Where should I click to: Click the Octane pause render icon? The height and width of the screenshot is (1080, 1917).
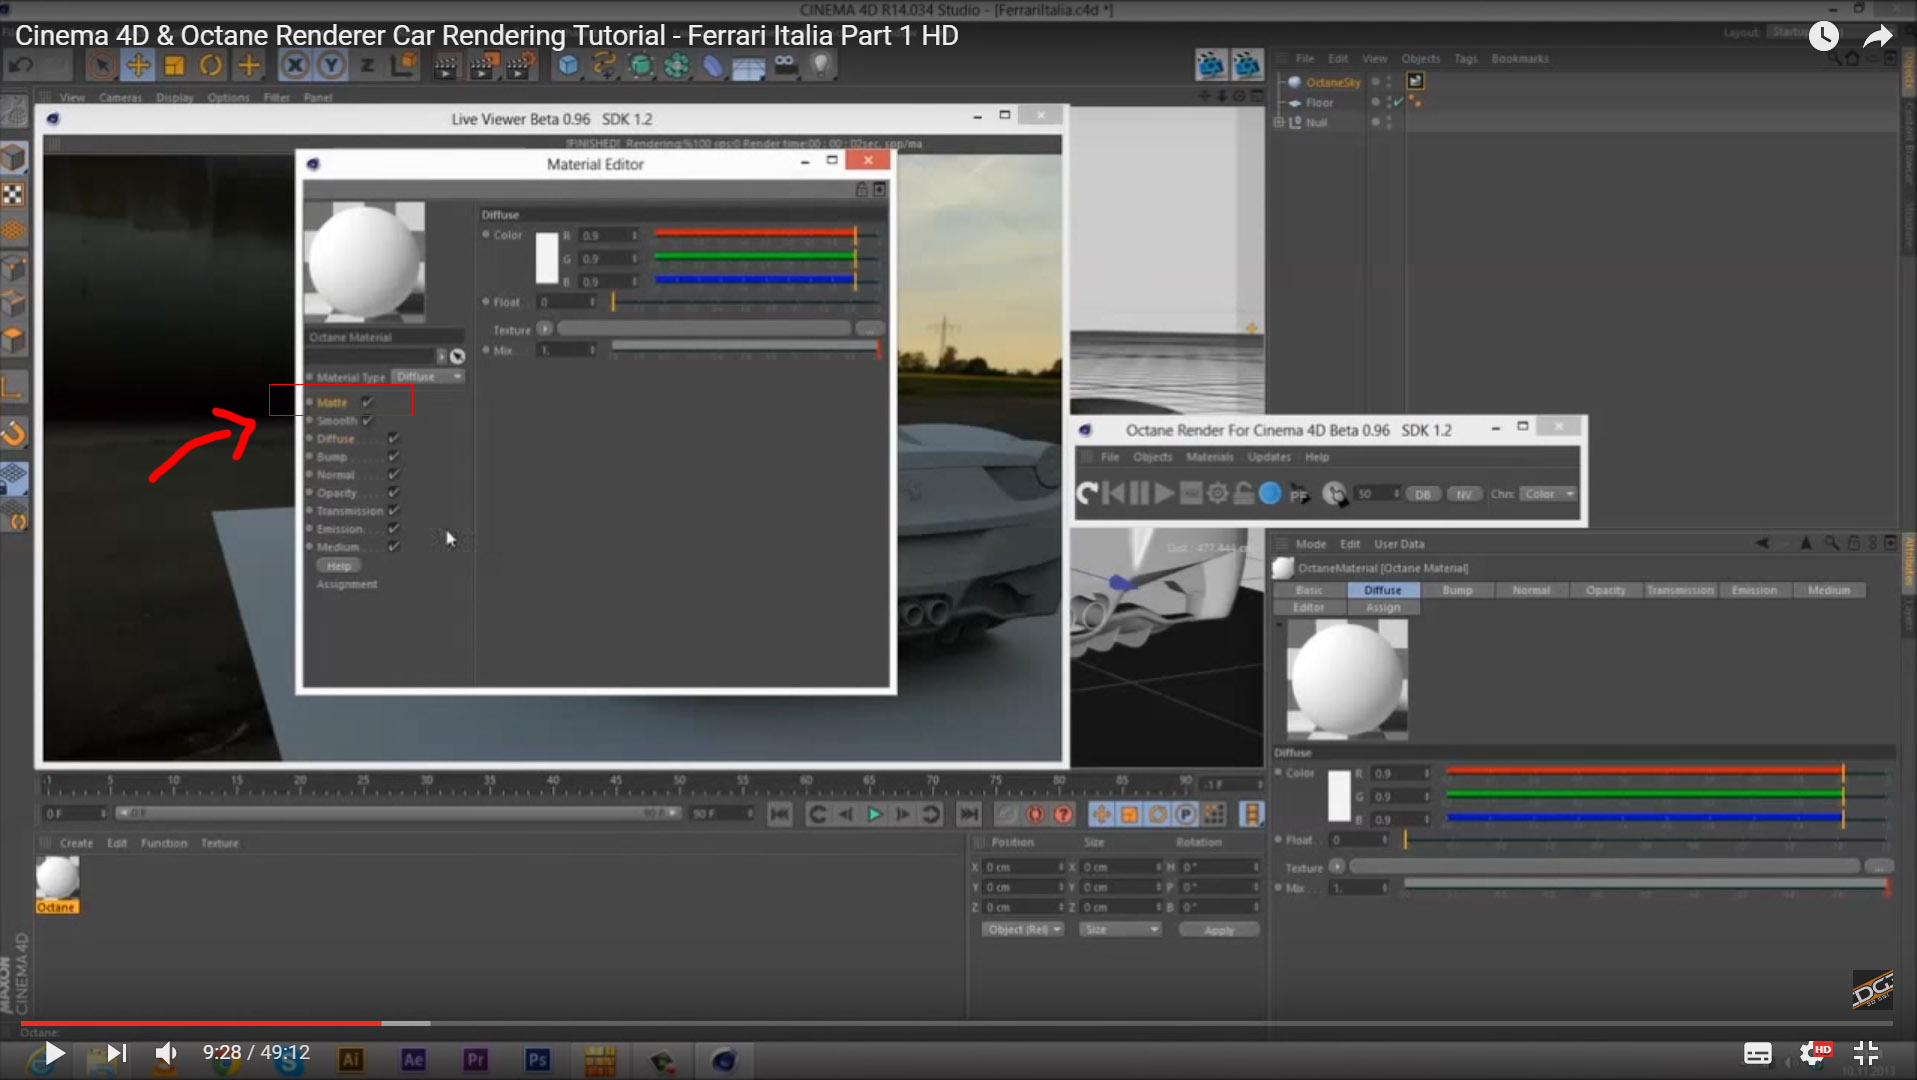click(1138, 493)
